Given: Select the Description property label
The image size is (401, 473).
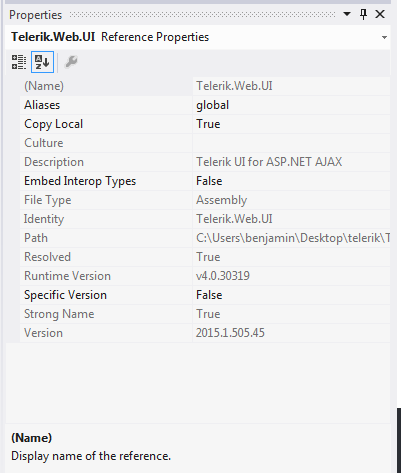Looking at the screenshot, I should tap(54, 162).
